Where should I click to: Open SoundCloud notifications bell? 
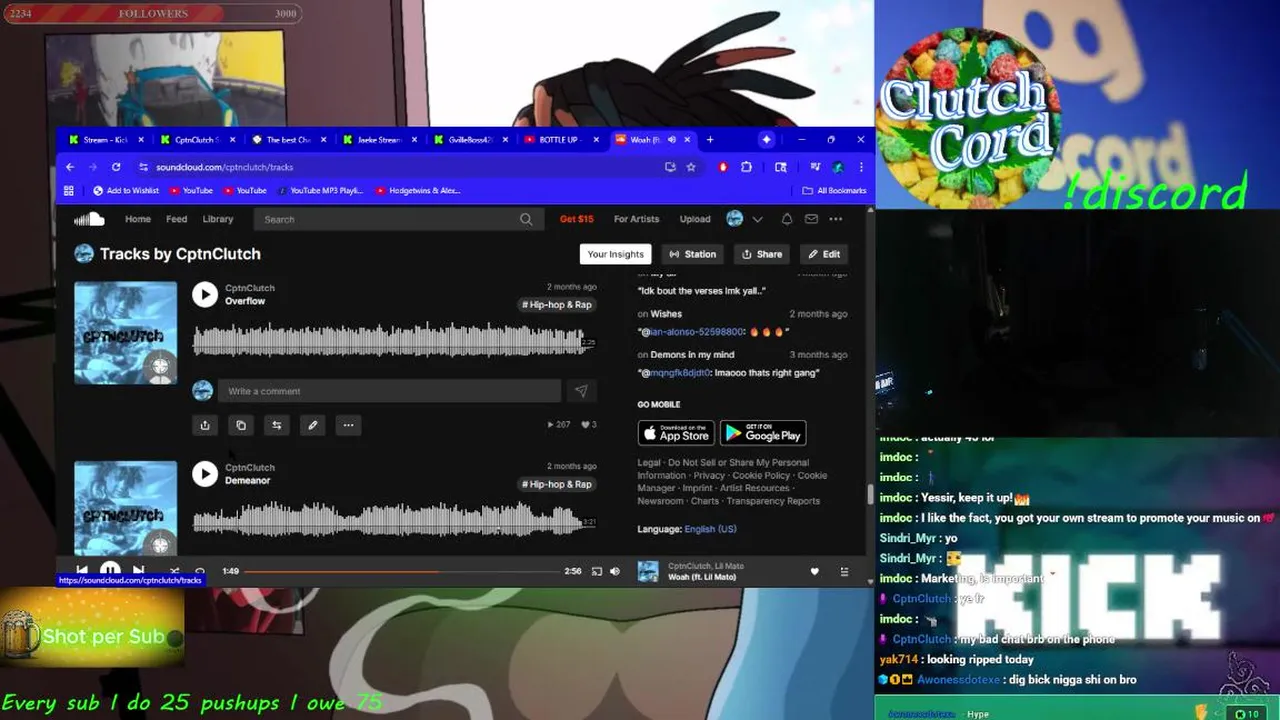click(787, 219)
